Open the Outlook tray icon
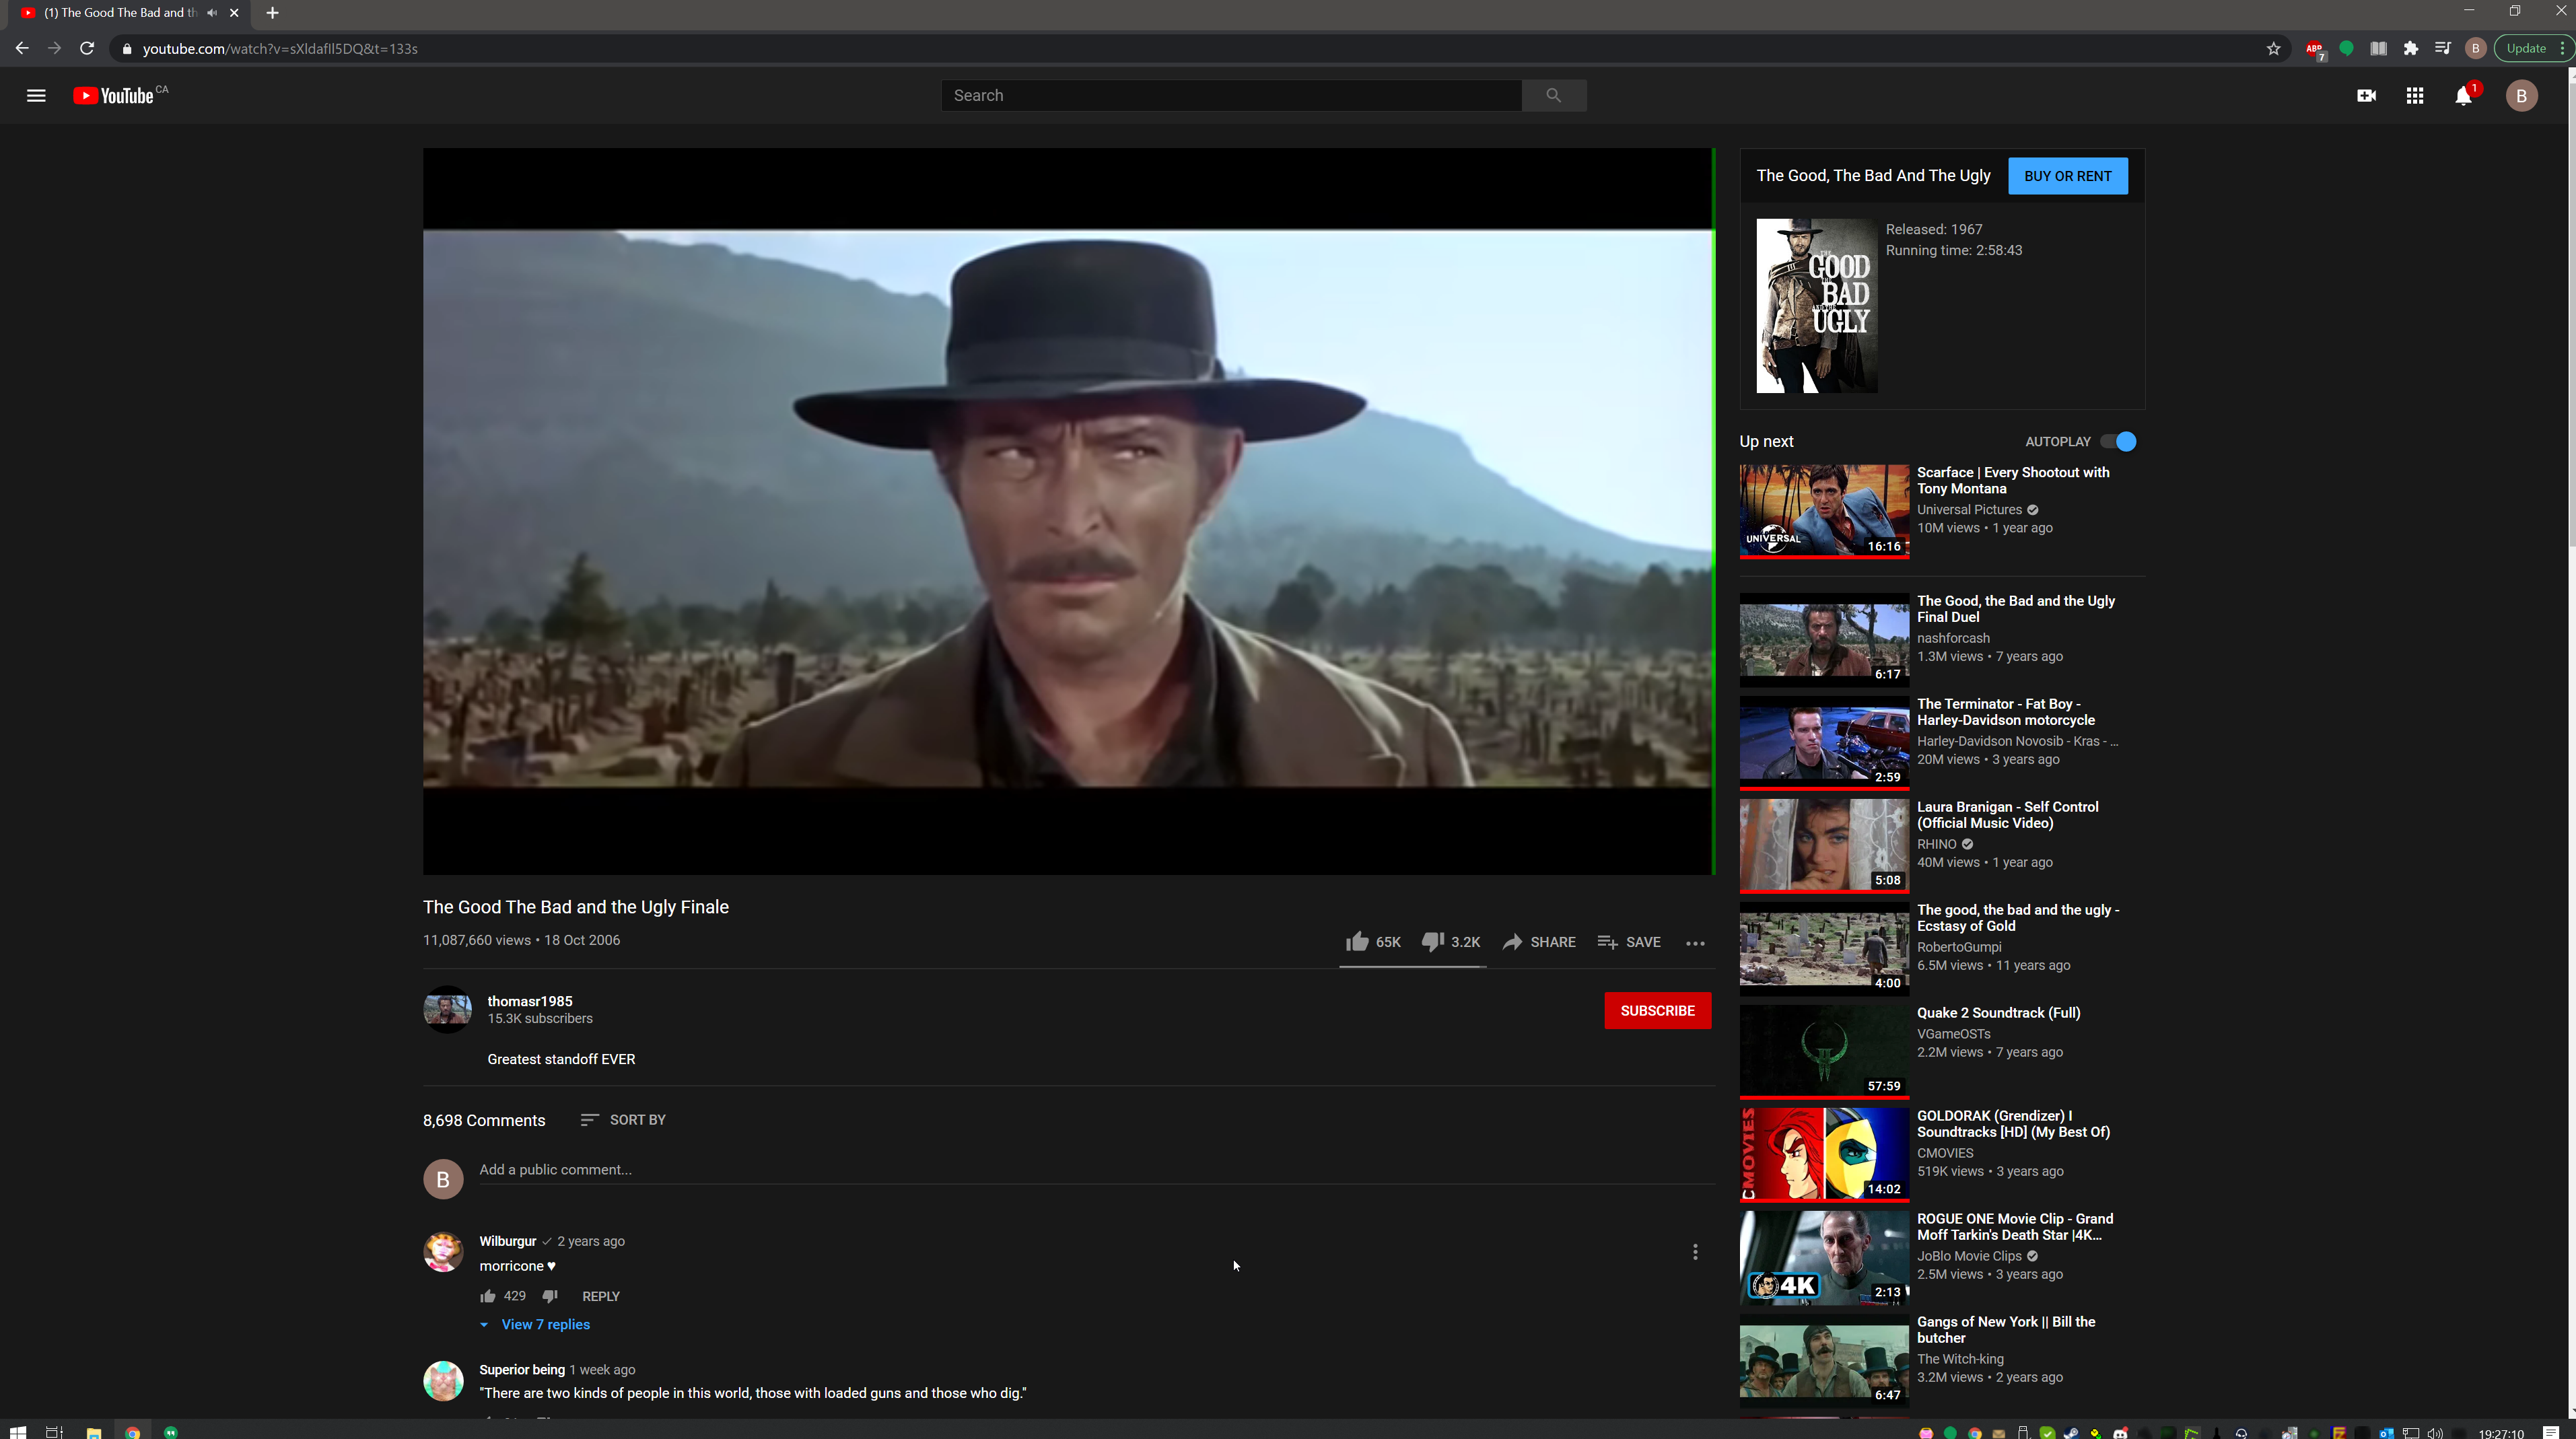 [x=2386, y=1432]
